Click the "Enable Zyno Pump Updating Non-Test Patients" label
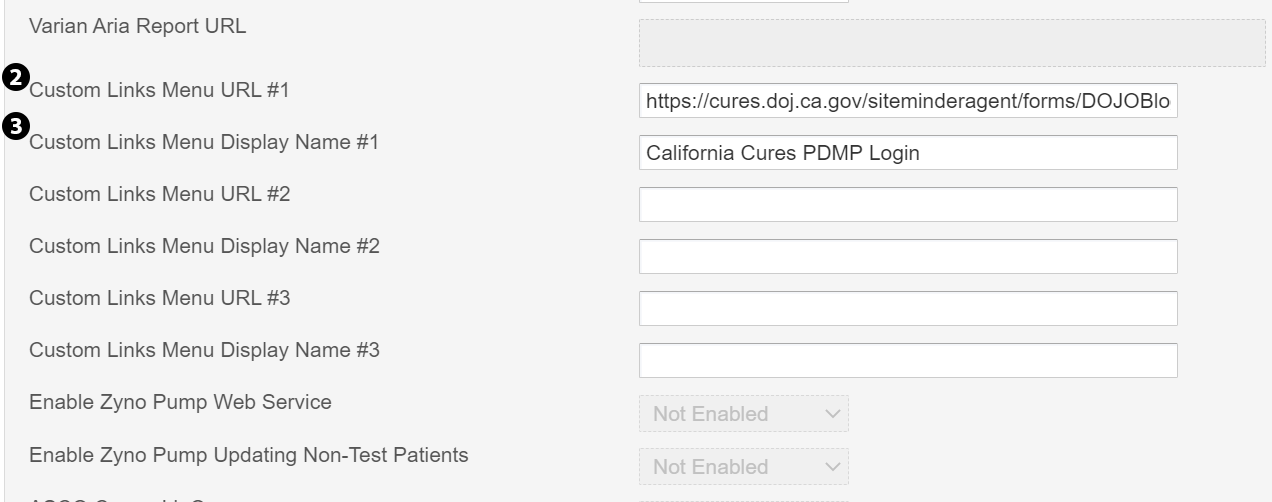 (x=248, y=455)
